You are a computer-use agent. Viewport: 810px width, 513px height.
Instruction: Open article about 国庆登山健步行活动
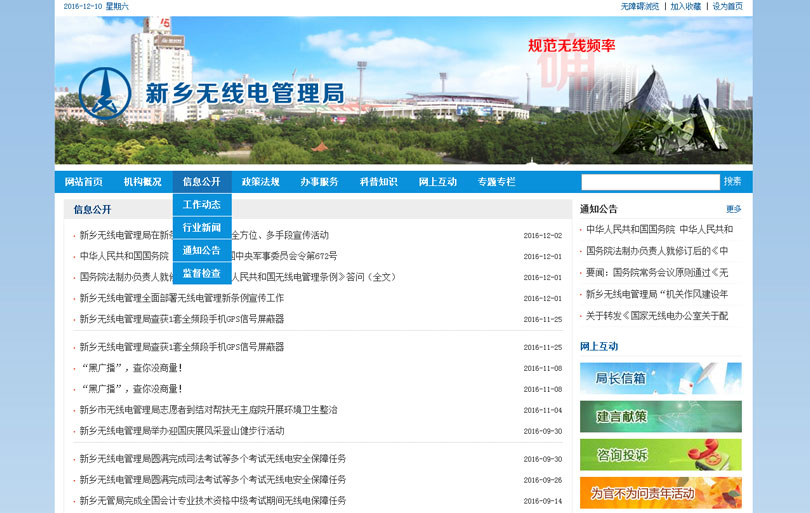[x=182, y=431]
